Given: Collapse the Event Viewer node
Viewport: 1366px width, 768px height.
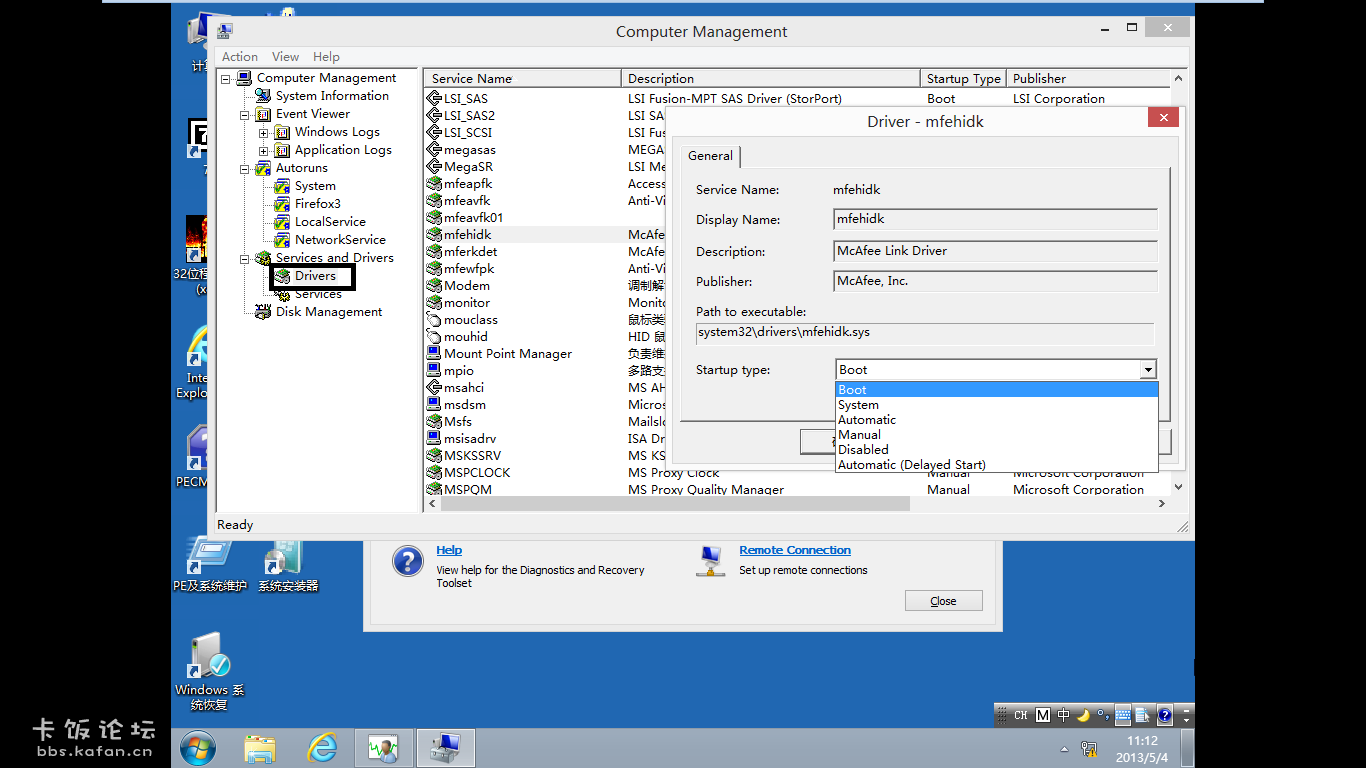Looking at the screenshot, I should (x=245, y=115).
